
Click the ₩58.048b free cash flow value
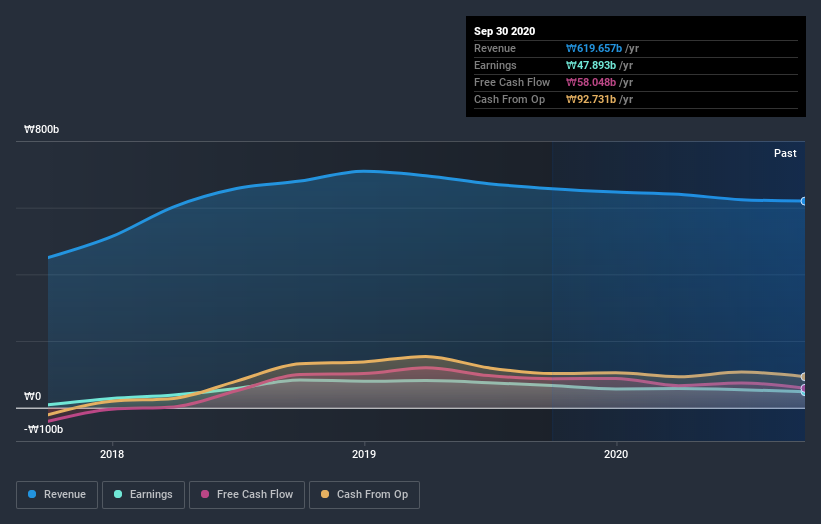(591, 83)
